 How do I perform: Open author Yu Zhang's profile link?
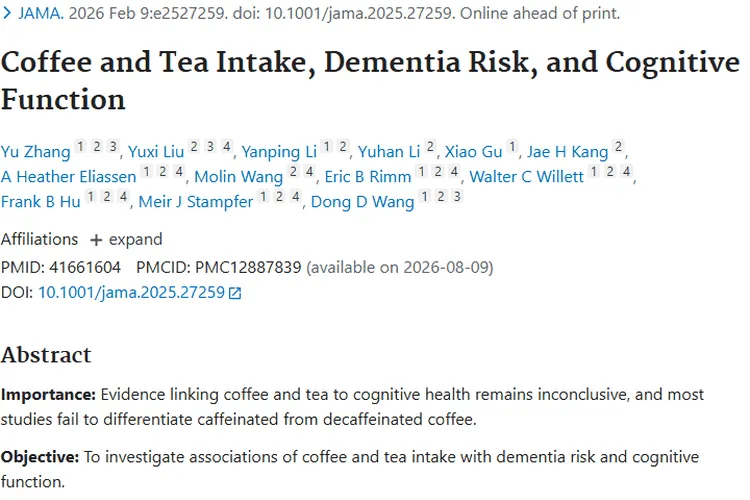(36, 152)
